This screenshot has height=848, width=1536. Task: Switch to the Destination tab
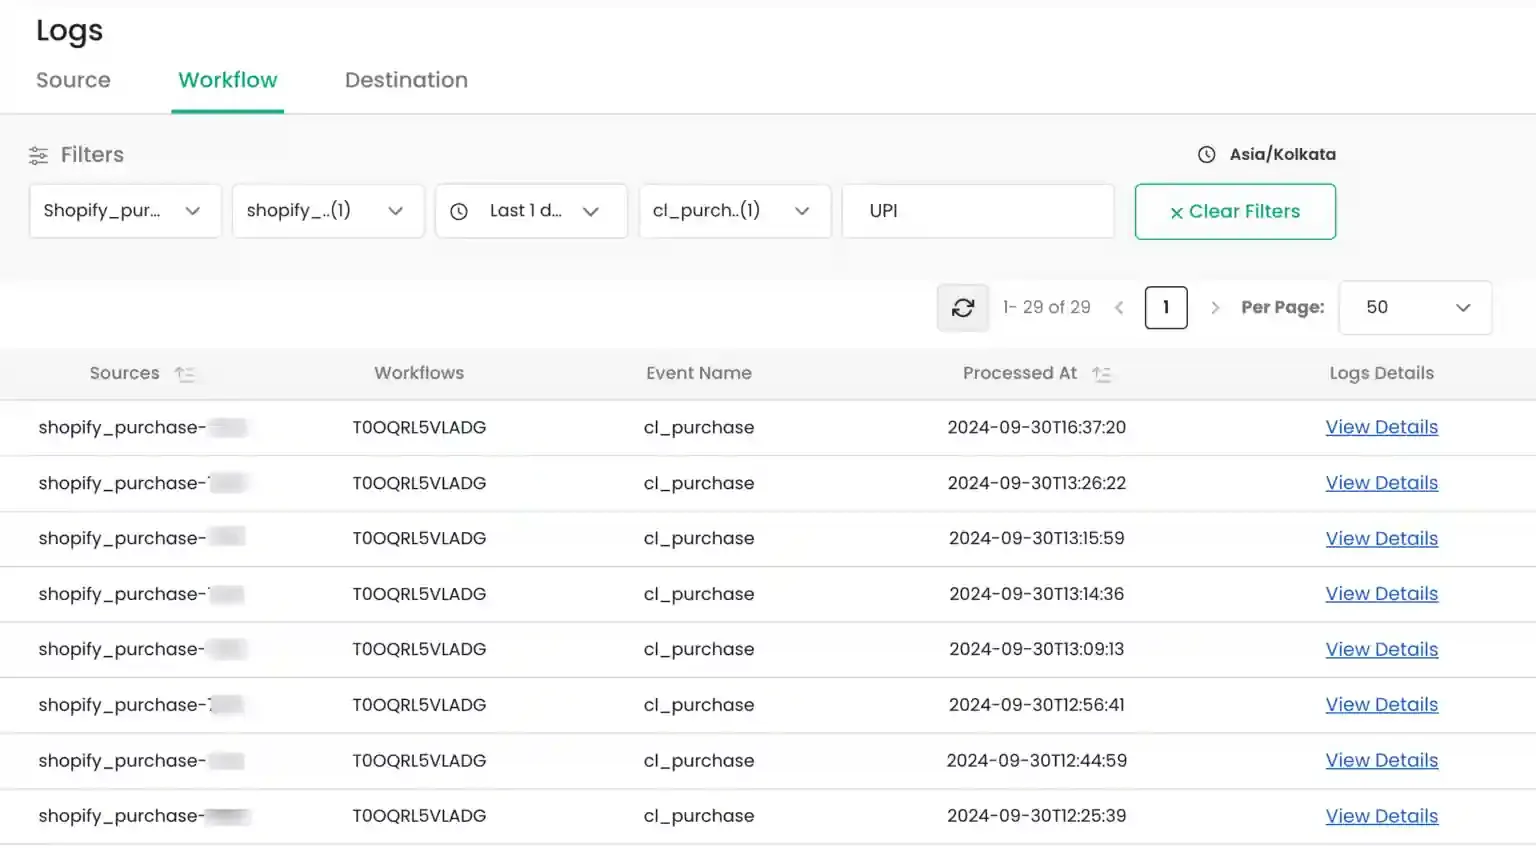point(406,80)
